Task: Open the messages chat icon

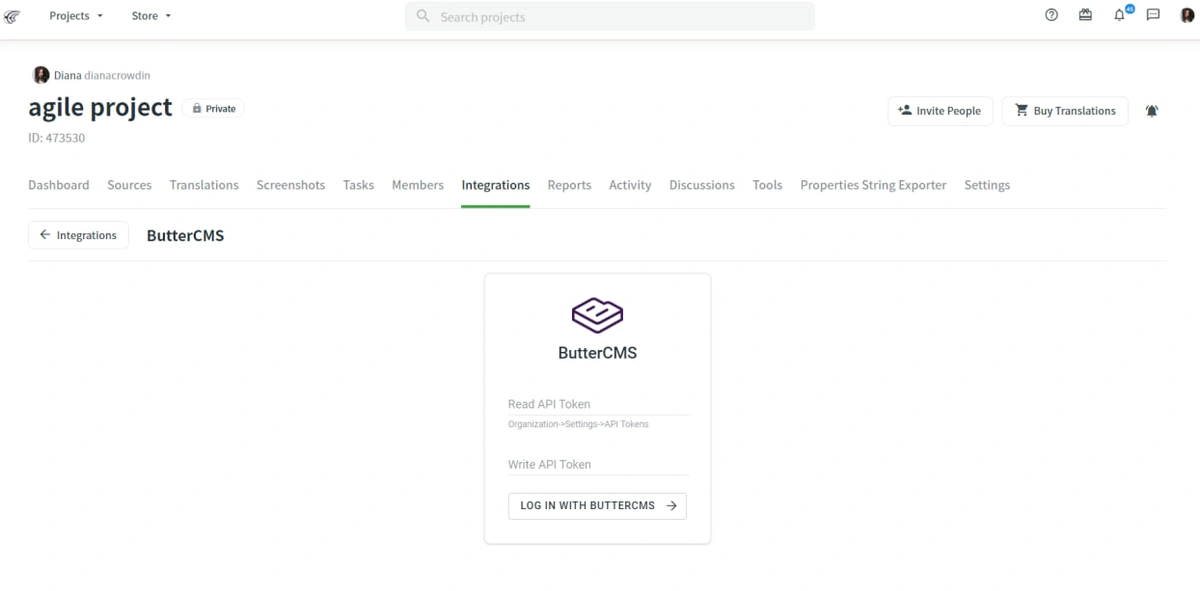Action: pyautogui.click(x=1153, y=16)
